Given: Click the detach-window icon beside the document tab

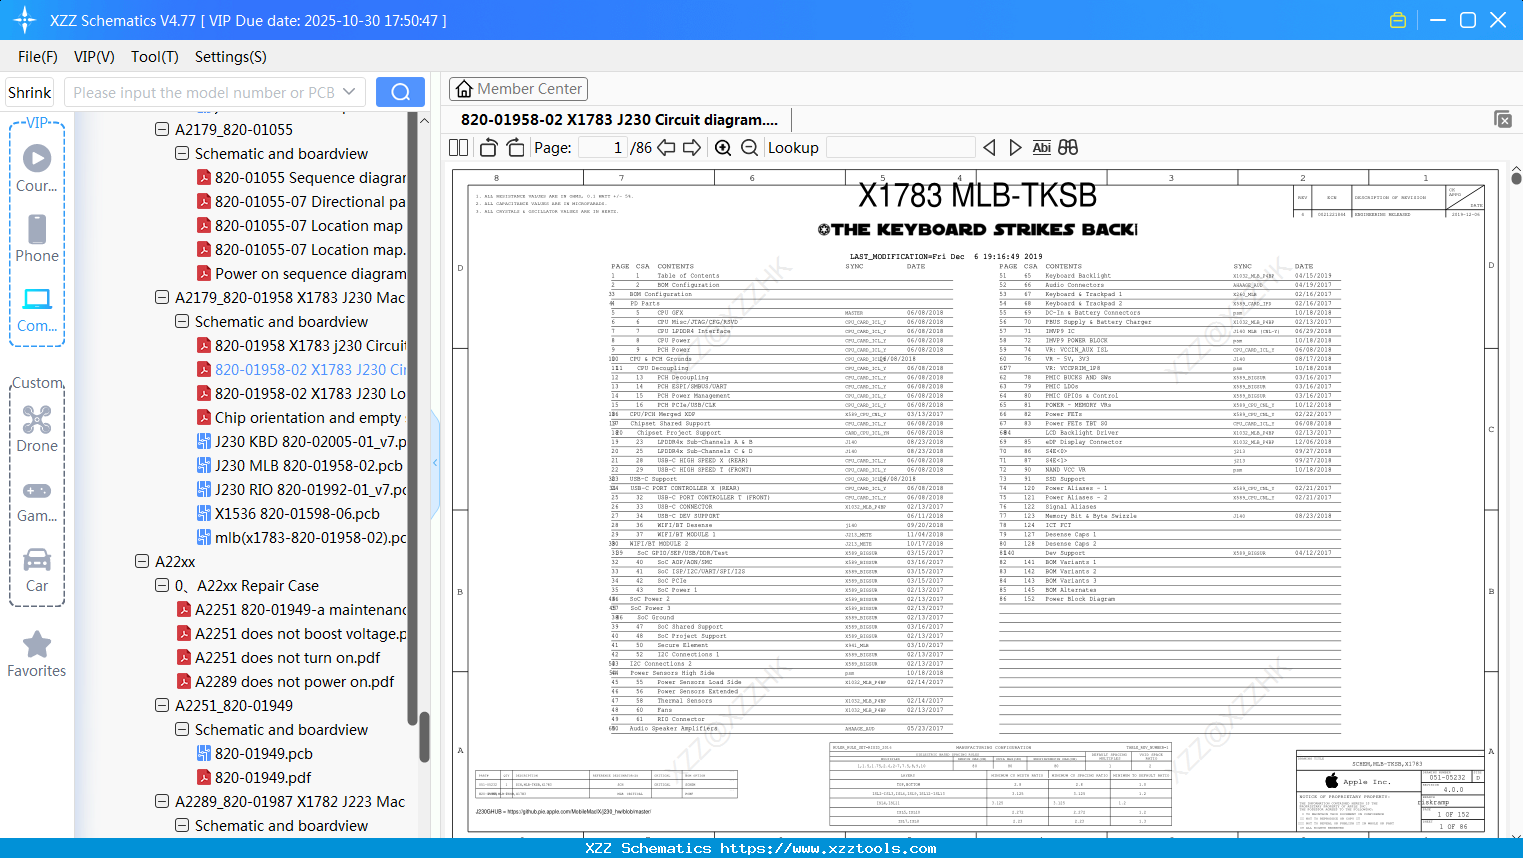Looking at the screenshot, I should point(1503,119).
